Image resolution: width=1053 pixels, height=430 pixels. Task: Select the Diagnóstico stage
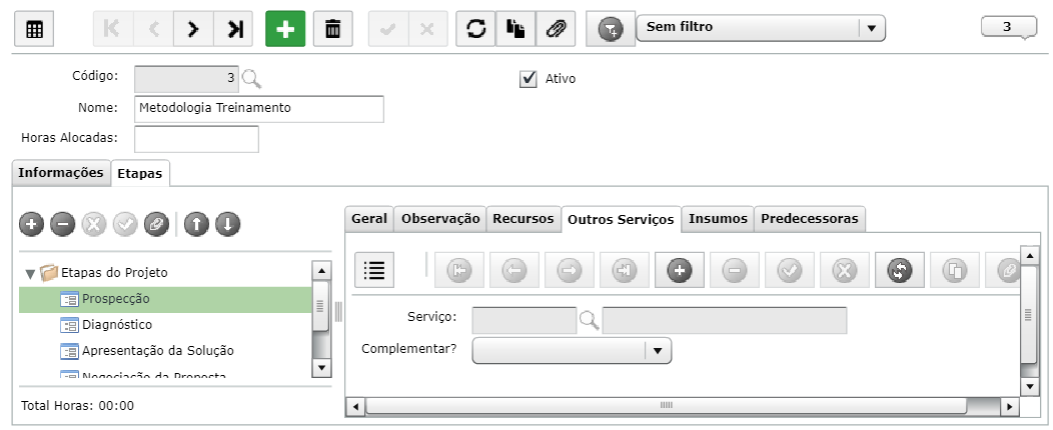coord(117,325)
